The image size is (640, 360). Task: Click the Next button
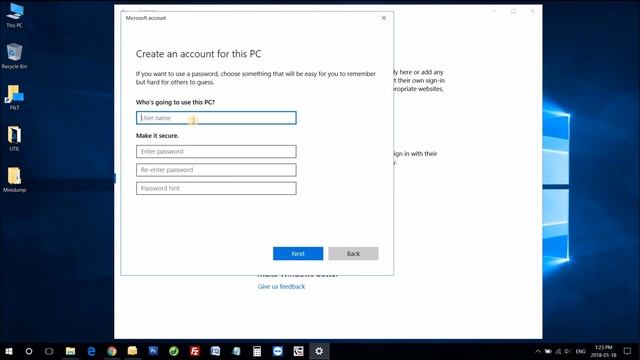click(298, 253)
